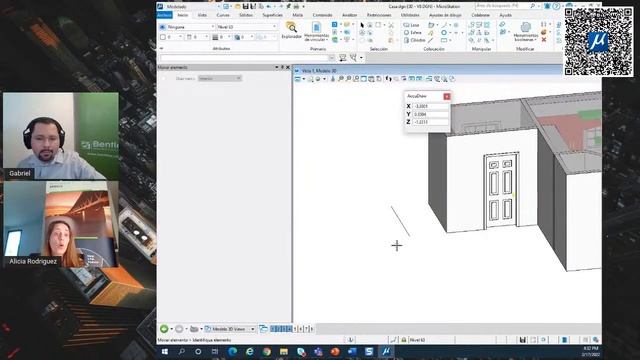Click the AccuDraw Y value field

430,114
